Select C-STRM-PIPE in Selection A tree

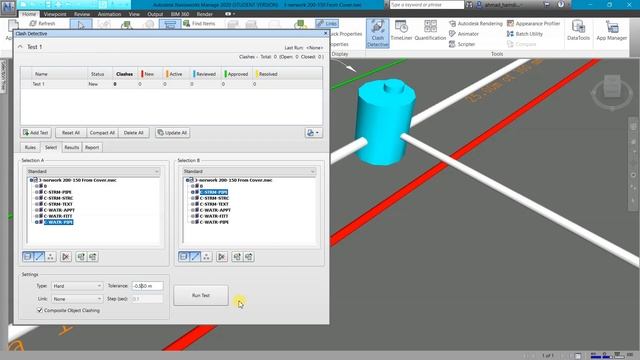(58, 192)
